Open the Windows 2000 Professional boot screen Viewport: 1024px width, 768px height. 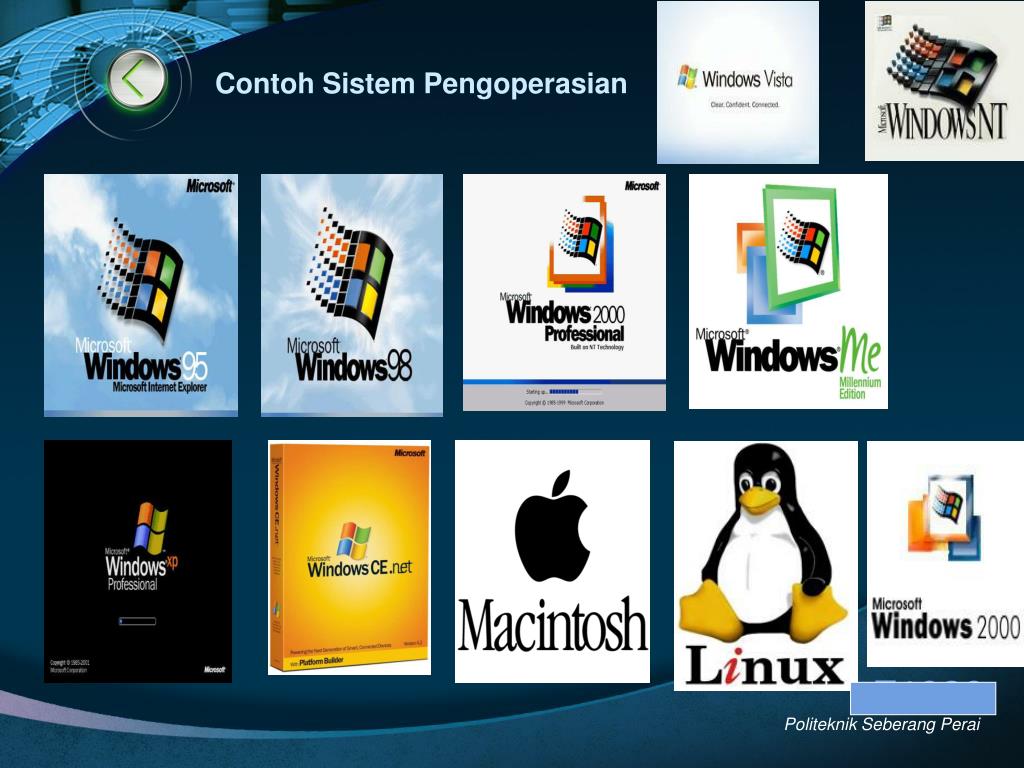coord(564,292)
